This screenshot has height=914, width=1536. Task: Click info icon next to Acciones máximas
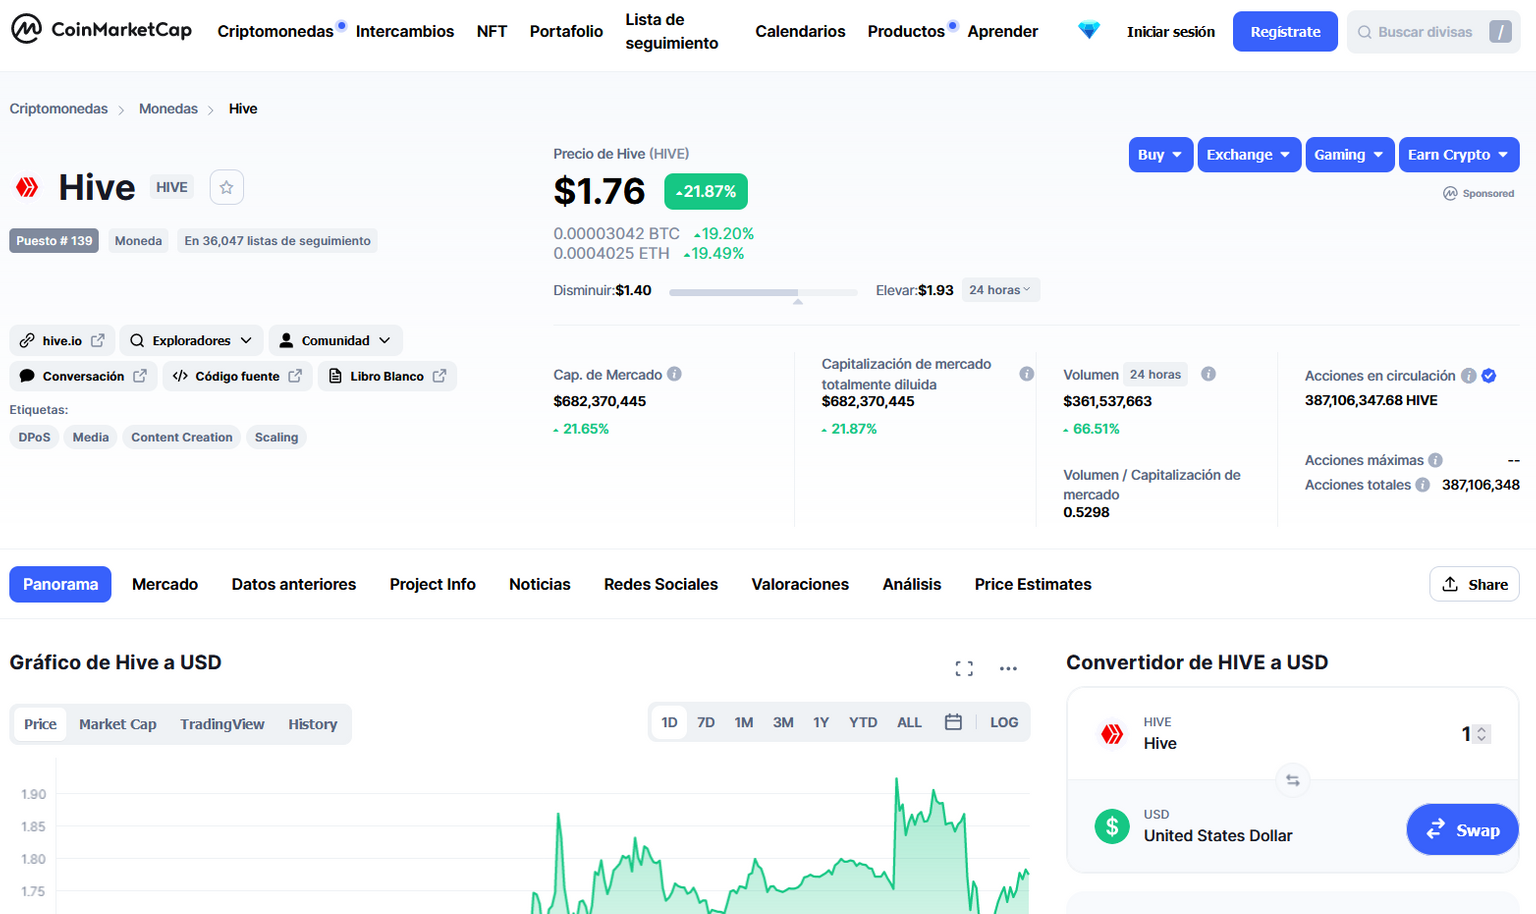1435,460
